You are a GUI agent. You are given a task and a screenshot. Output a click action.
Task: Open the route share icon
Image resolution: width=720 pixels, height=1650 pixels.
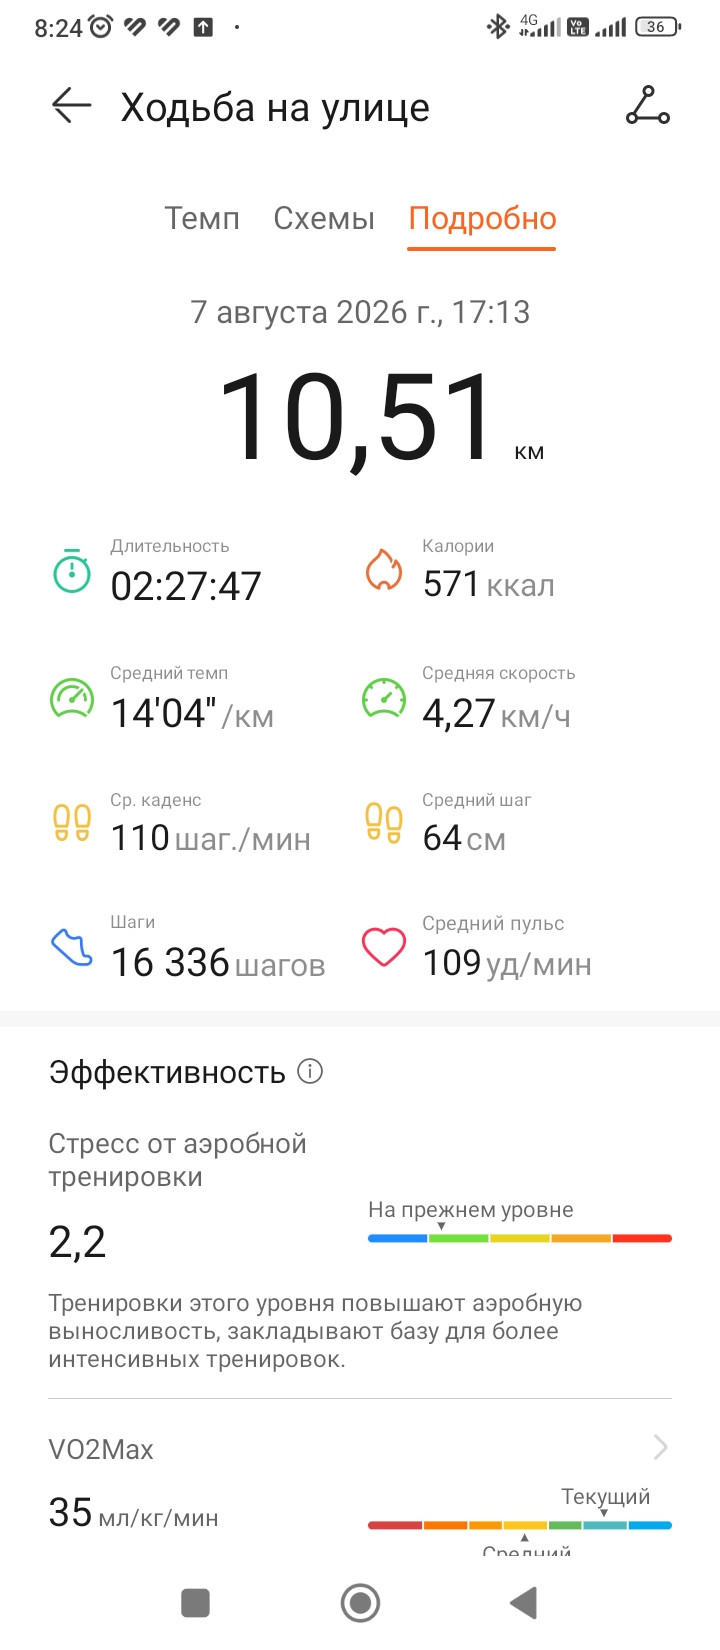coord(648,106)
